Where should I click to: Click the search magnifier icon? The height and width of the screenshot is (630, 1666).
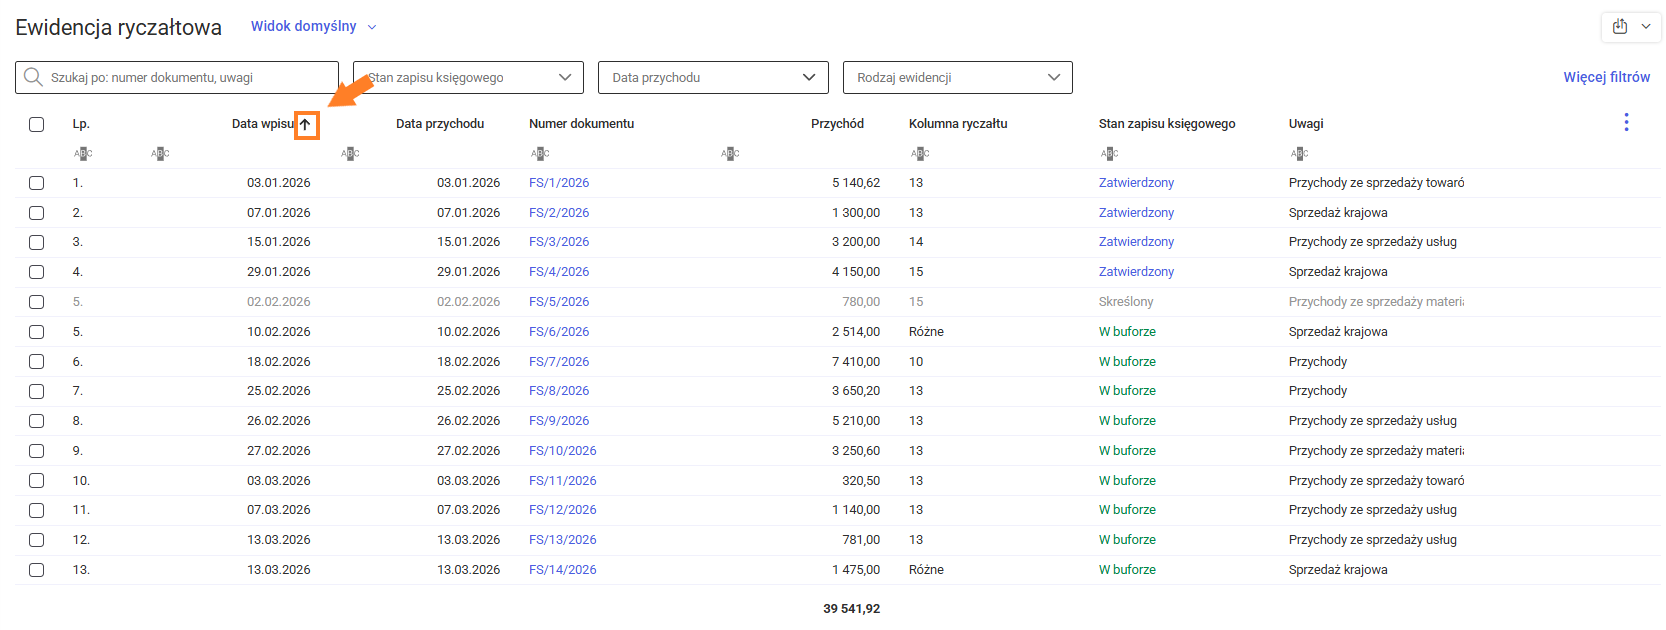(33, 77)
